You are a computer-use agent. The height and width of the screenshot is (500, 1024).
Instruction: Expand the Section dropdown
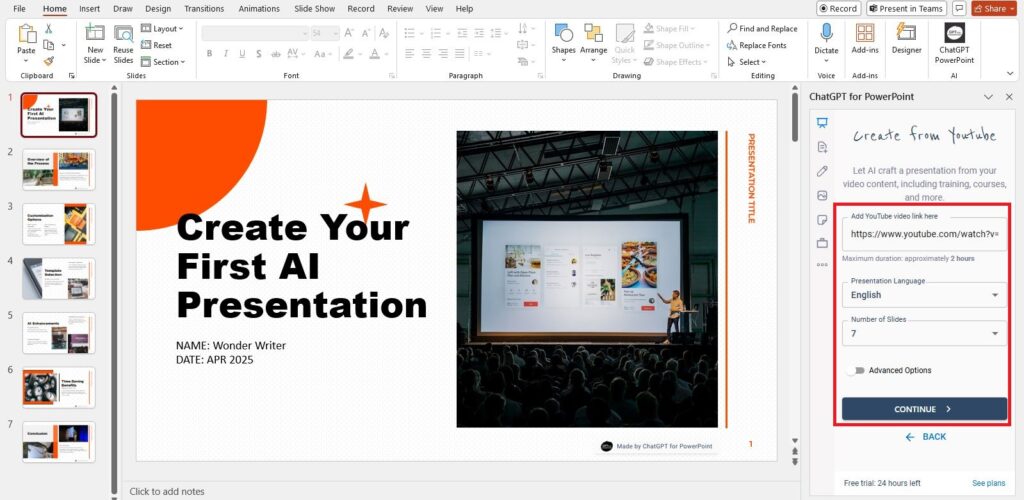point(163,62)
